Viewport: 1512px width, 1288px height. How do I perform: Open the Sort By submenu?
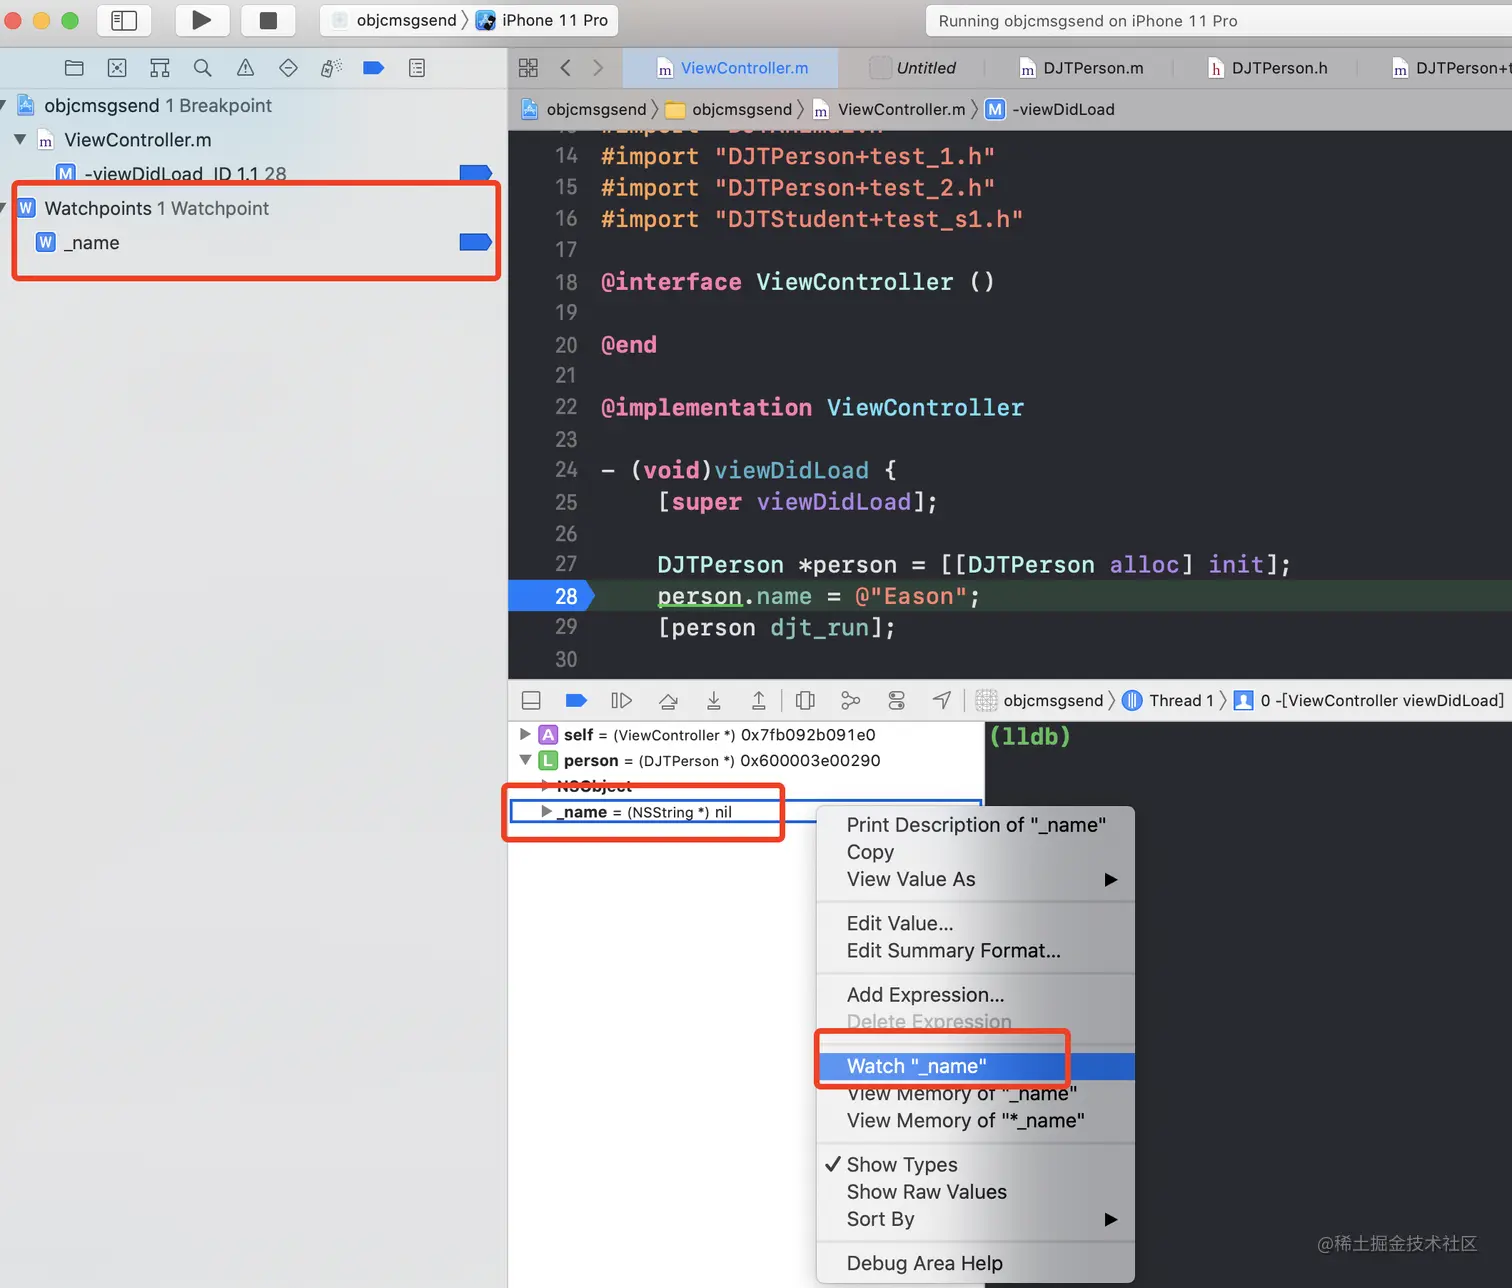point(976,1218)
